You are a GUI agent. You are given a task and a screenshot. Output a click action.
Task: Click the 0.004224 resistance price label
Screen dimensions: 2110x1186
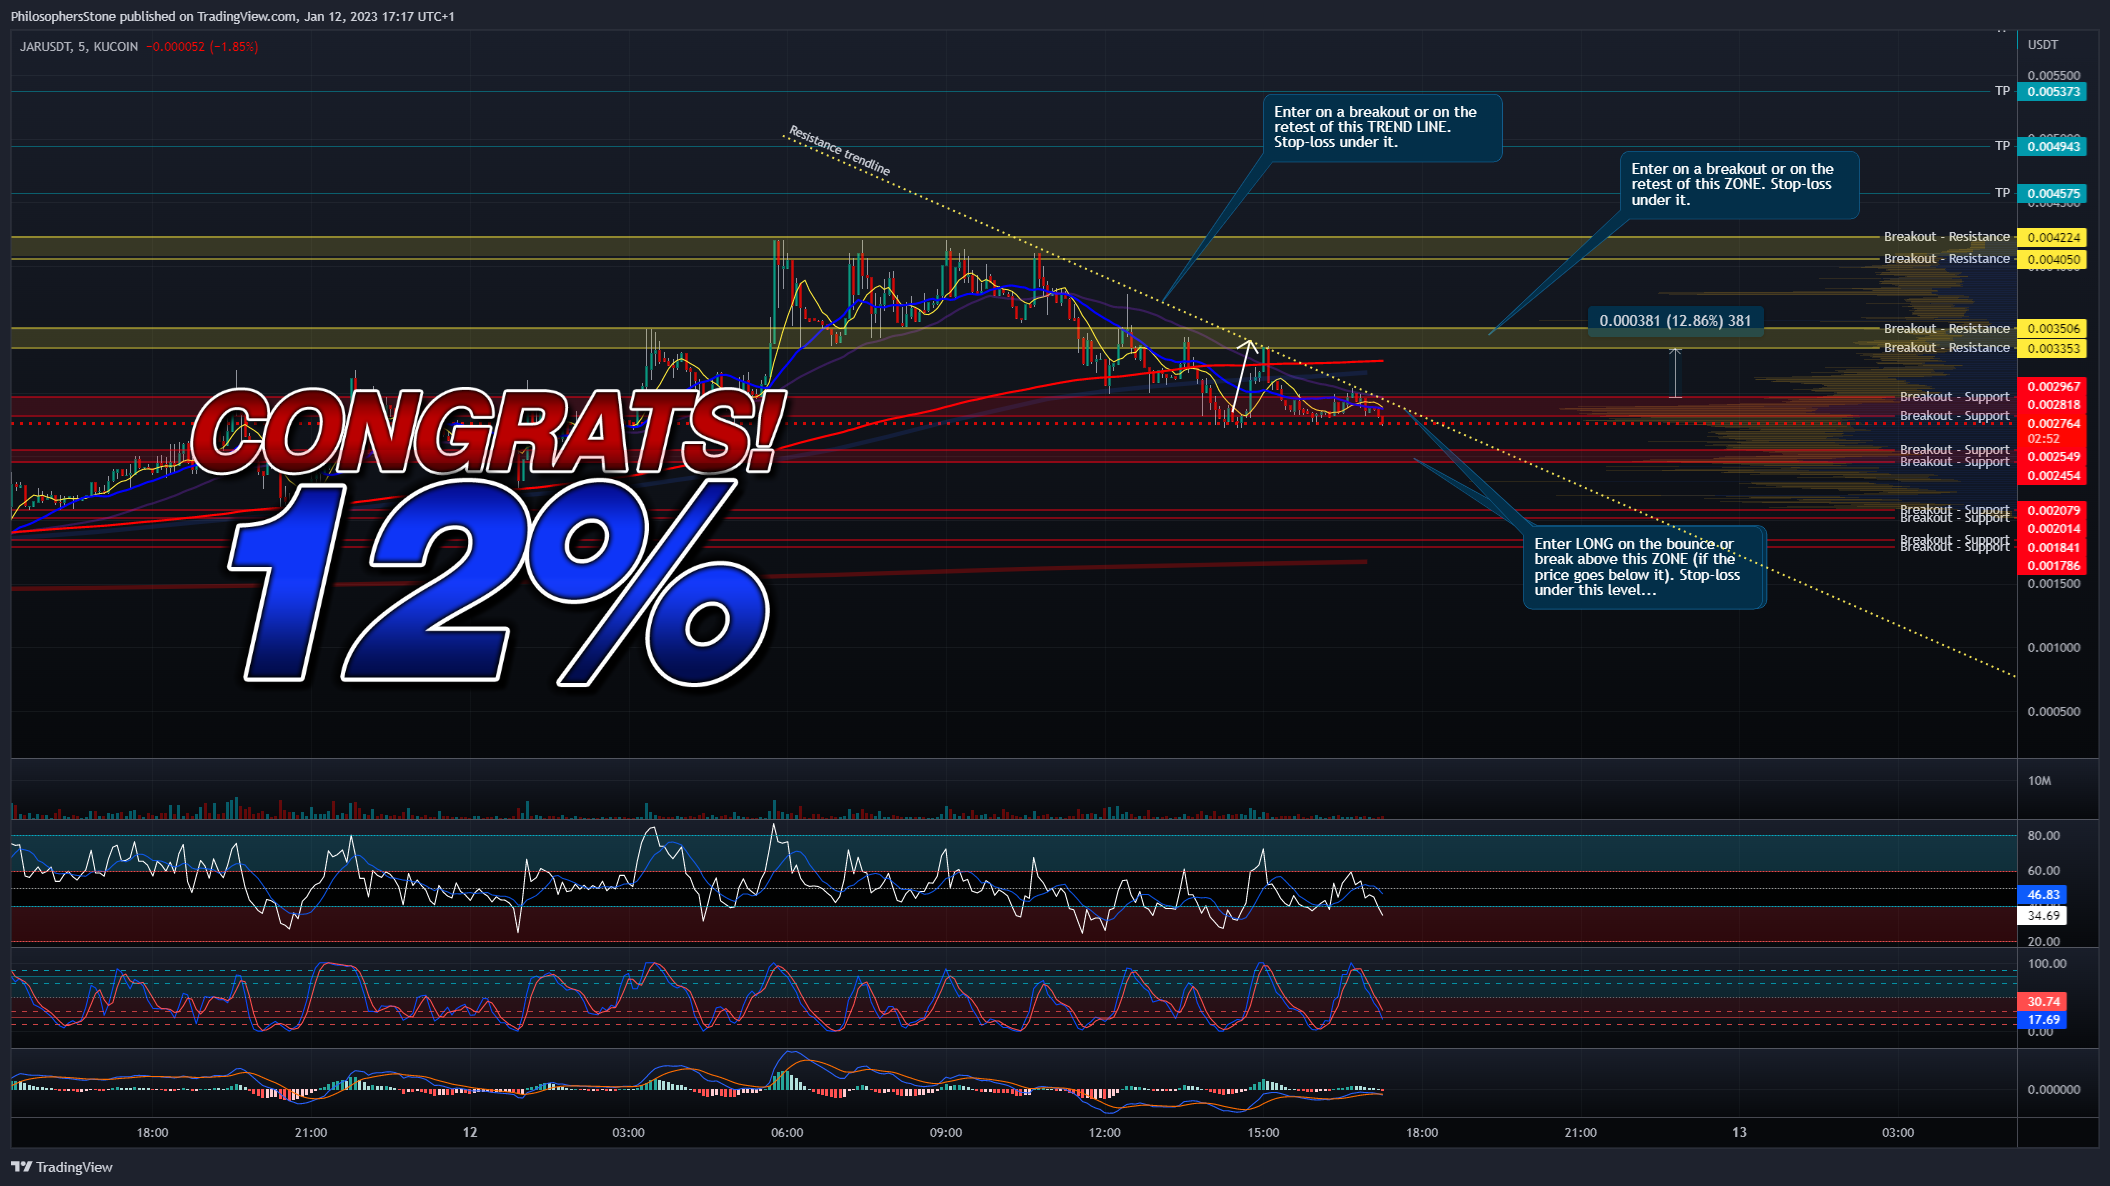click(2052, 238)
